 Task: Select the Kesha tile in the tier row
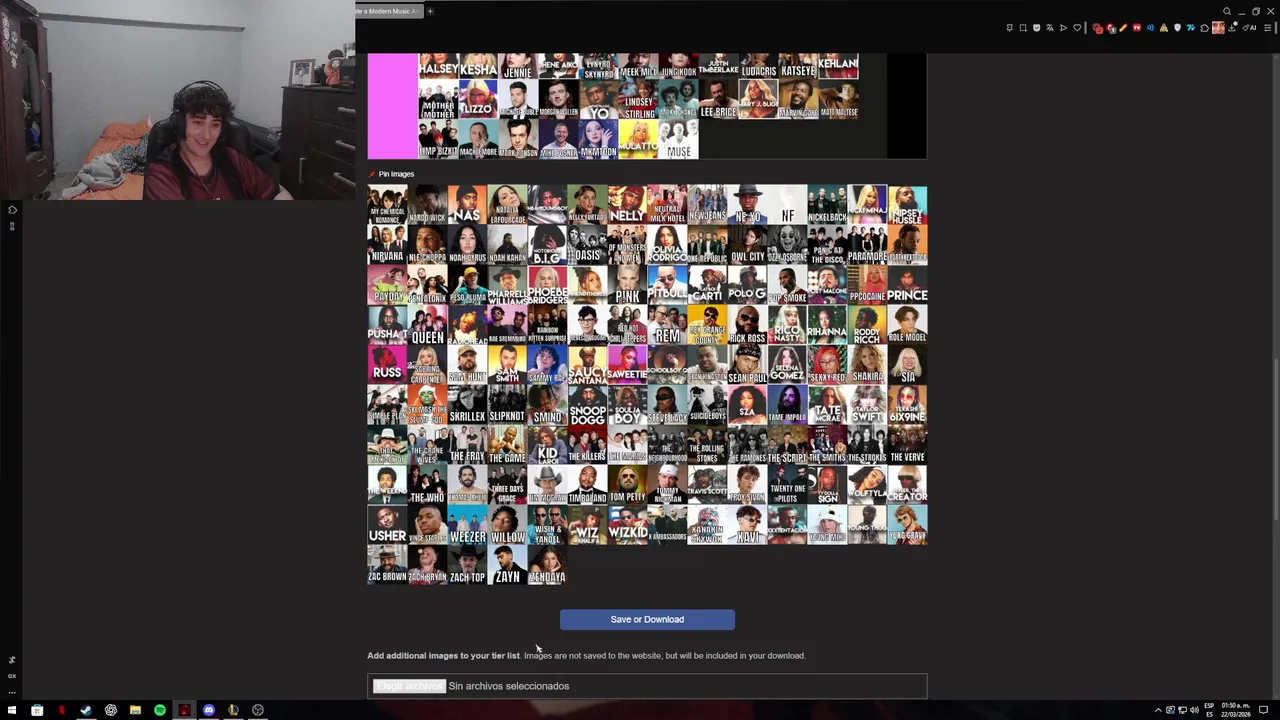[x=478, y=66]
